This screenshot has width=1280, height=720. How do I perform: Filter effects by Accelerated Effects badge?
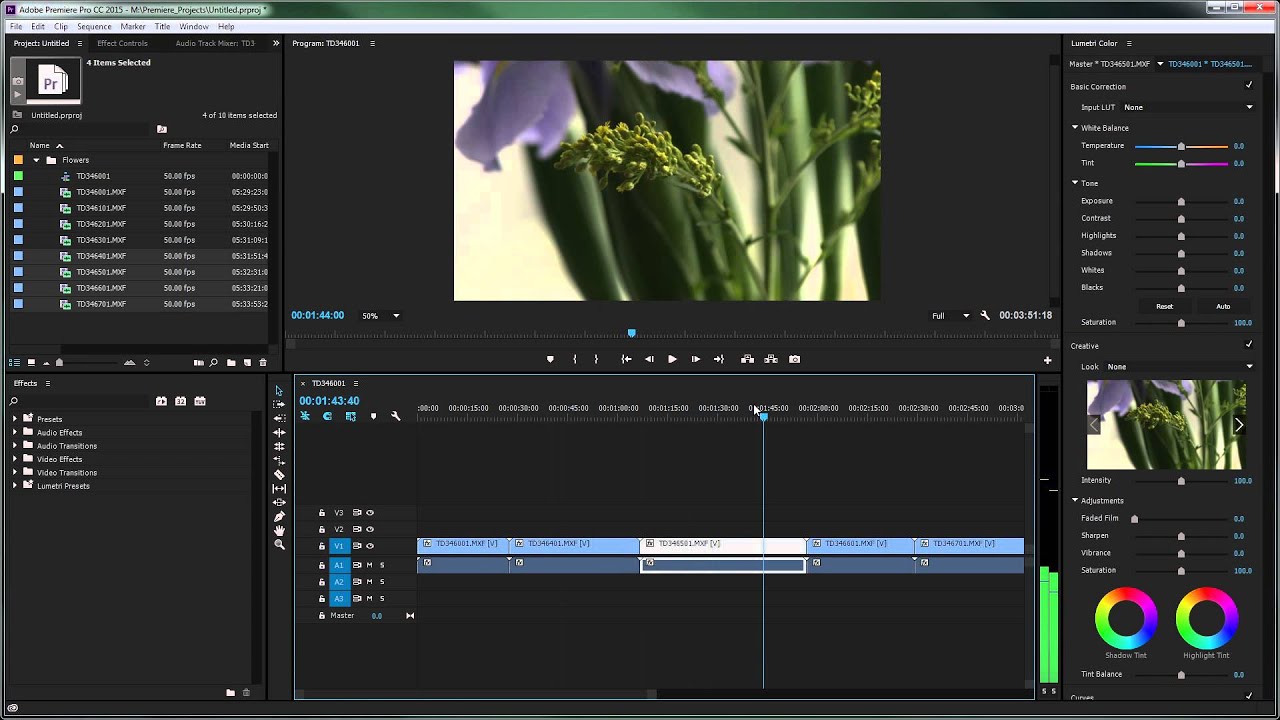(x=161, y=401)
